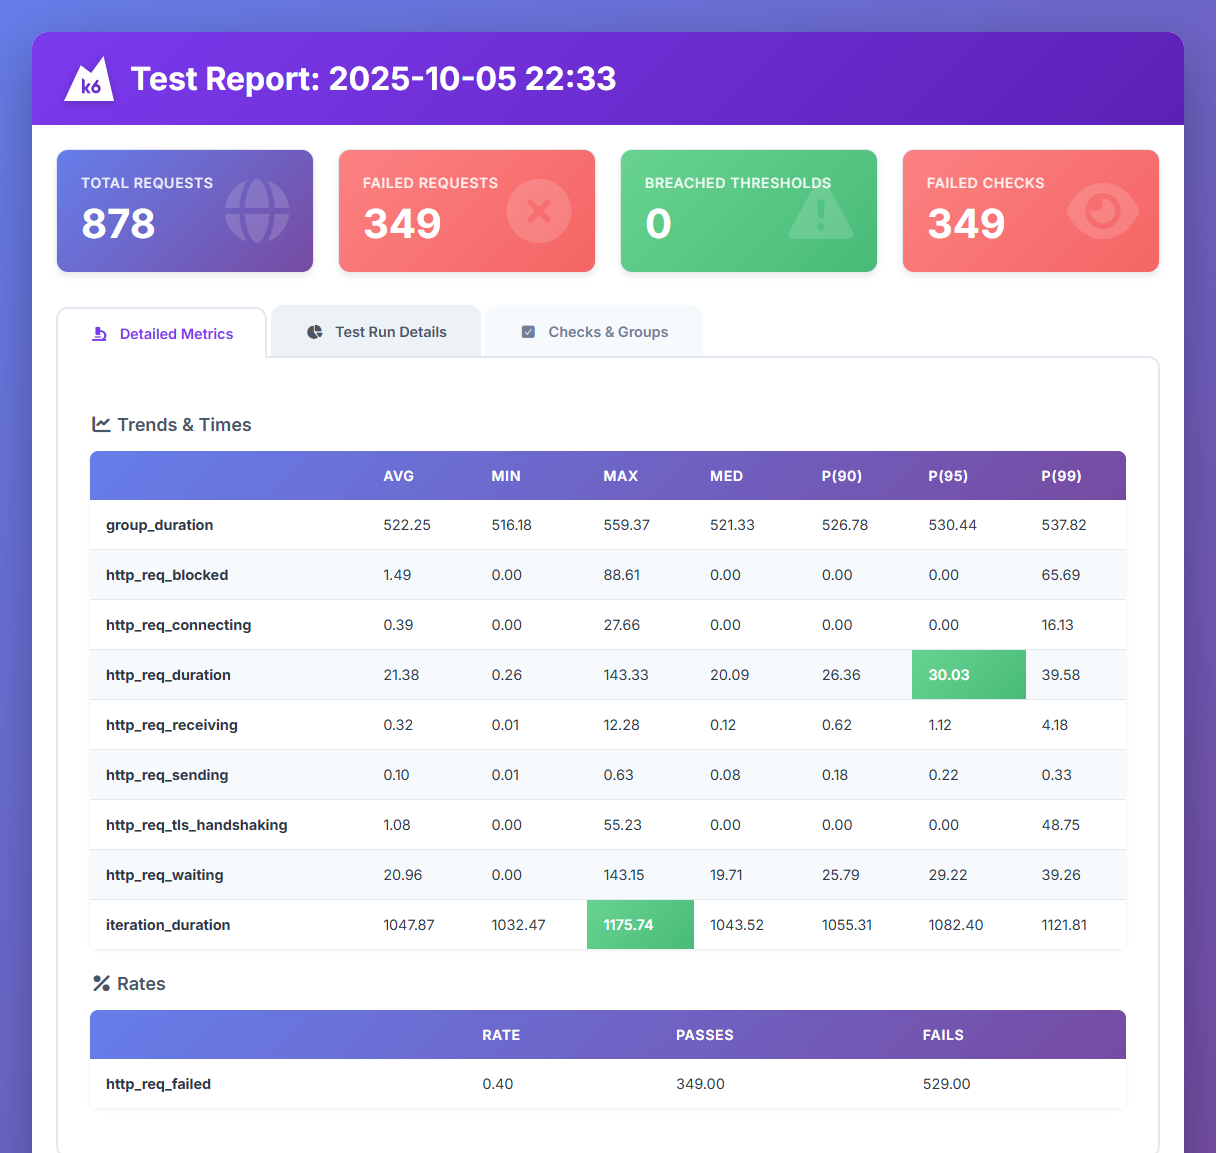This screenshot has height=1153, width=1217.
Task: Open the Checks & Groups tab
Action: click(x=594, y=332)
